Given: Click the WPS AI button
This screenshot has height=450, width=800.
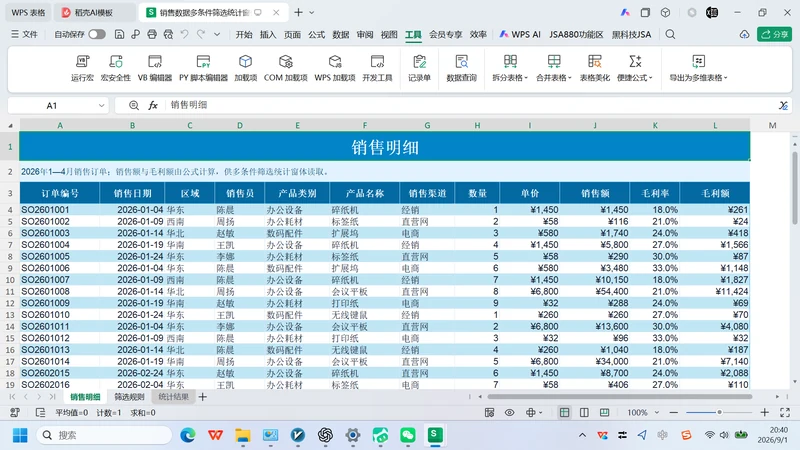Looking at the screenshot, I should click(520, 34).
